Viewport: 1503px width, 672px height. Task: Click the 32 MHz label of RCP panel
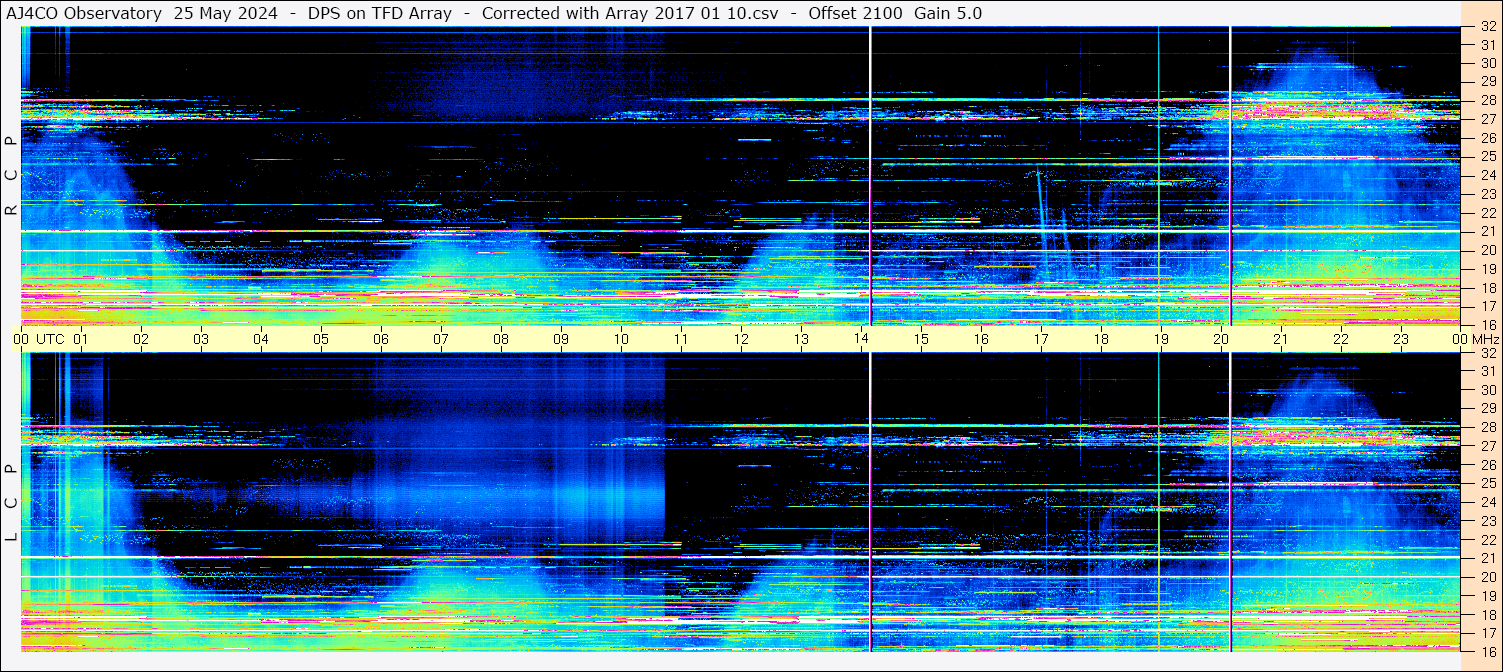1486,27
